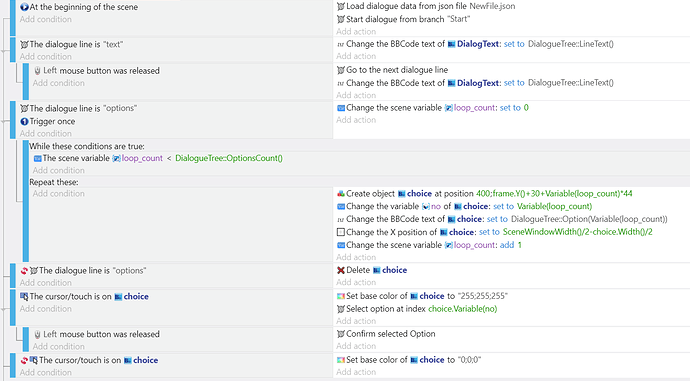The image size is (690, 381).
Task: Click the variable icon in the While loop_count condition
Action: click(x=38, y=158)
